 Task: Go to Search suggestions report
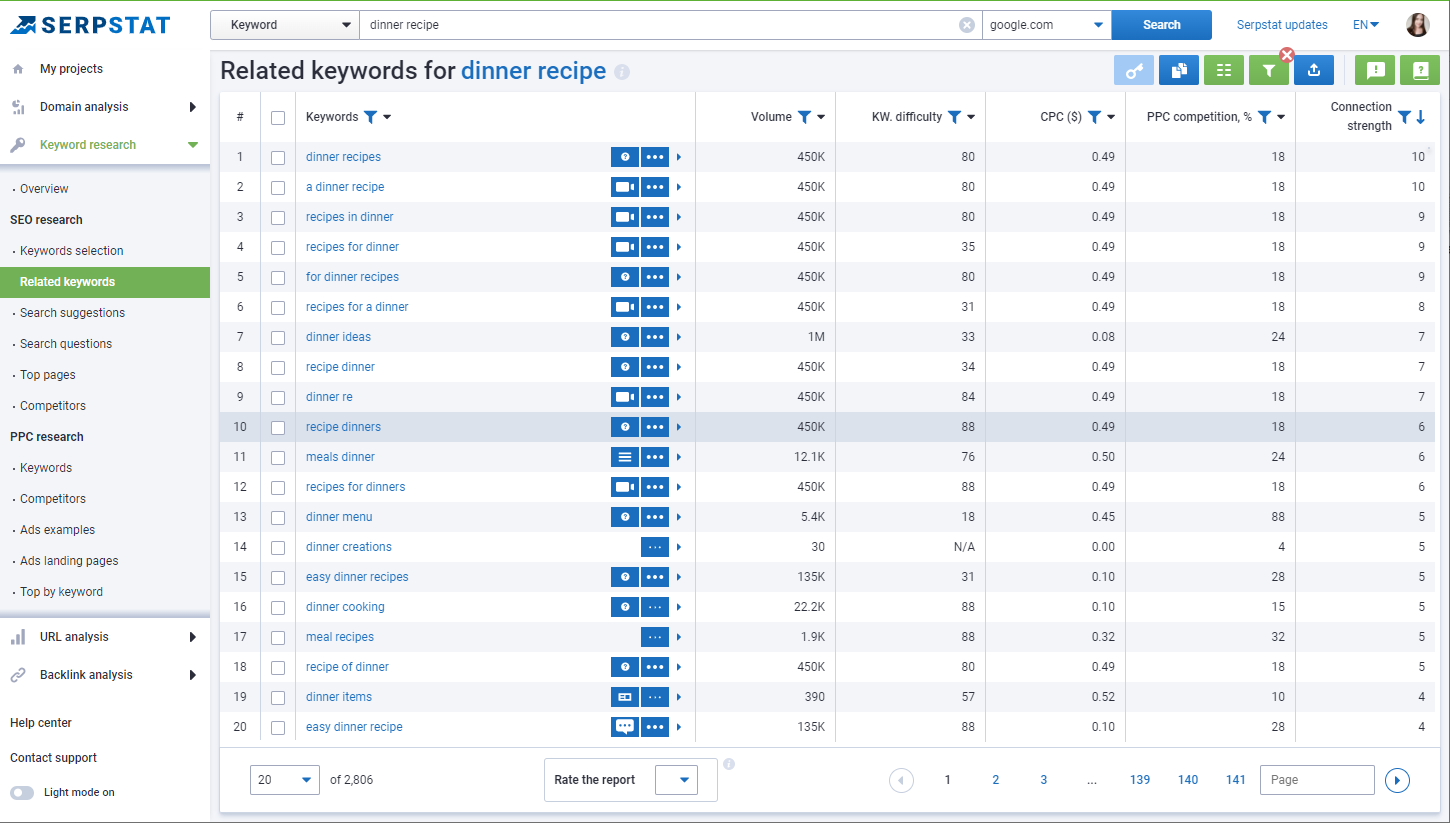(x=72, y=313)
